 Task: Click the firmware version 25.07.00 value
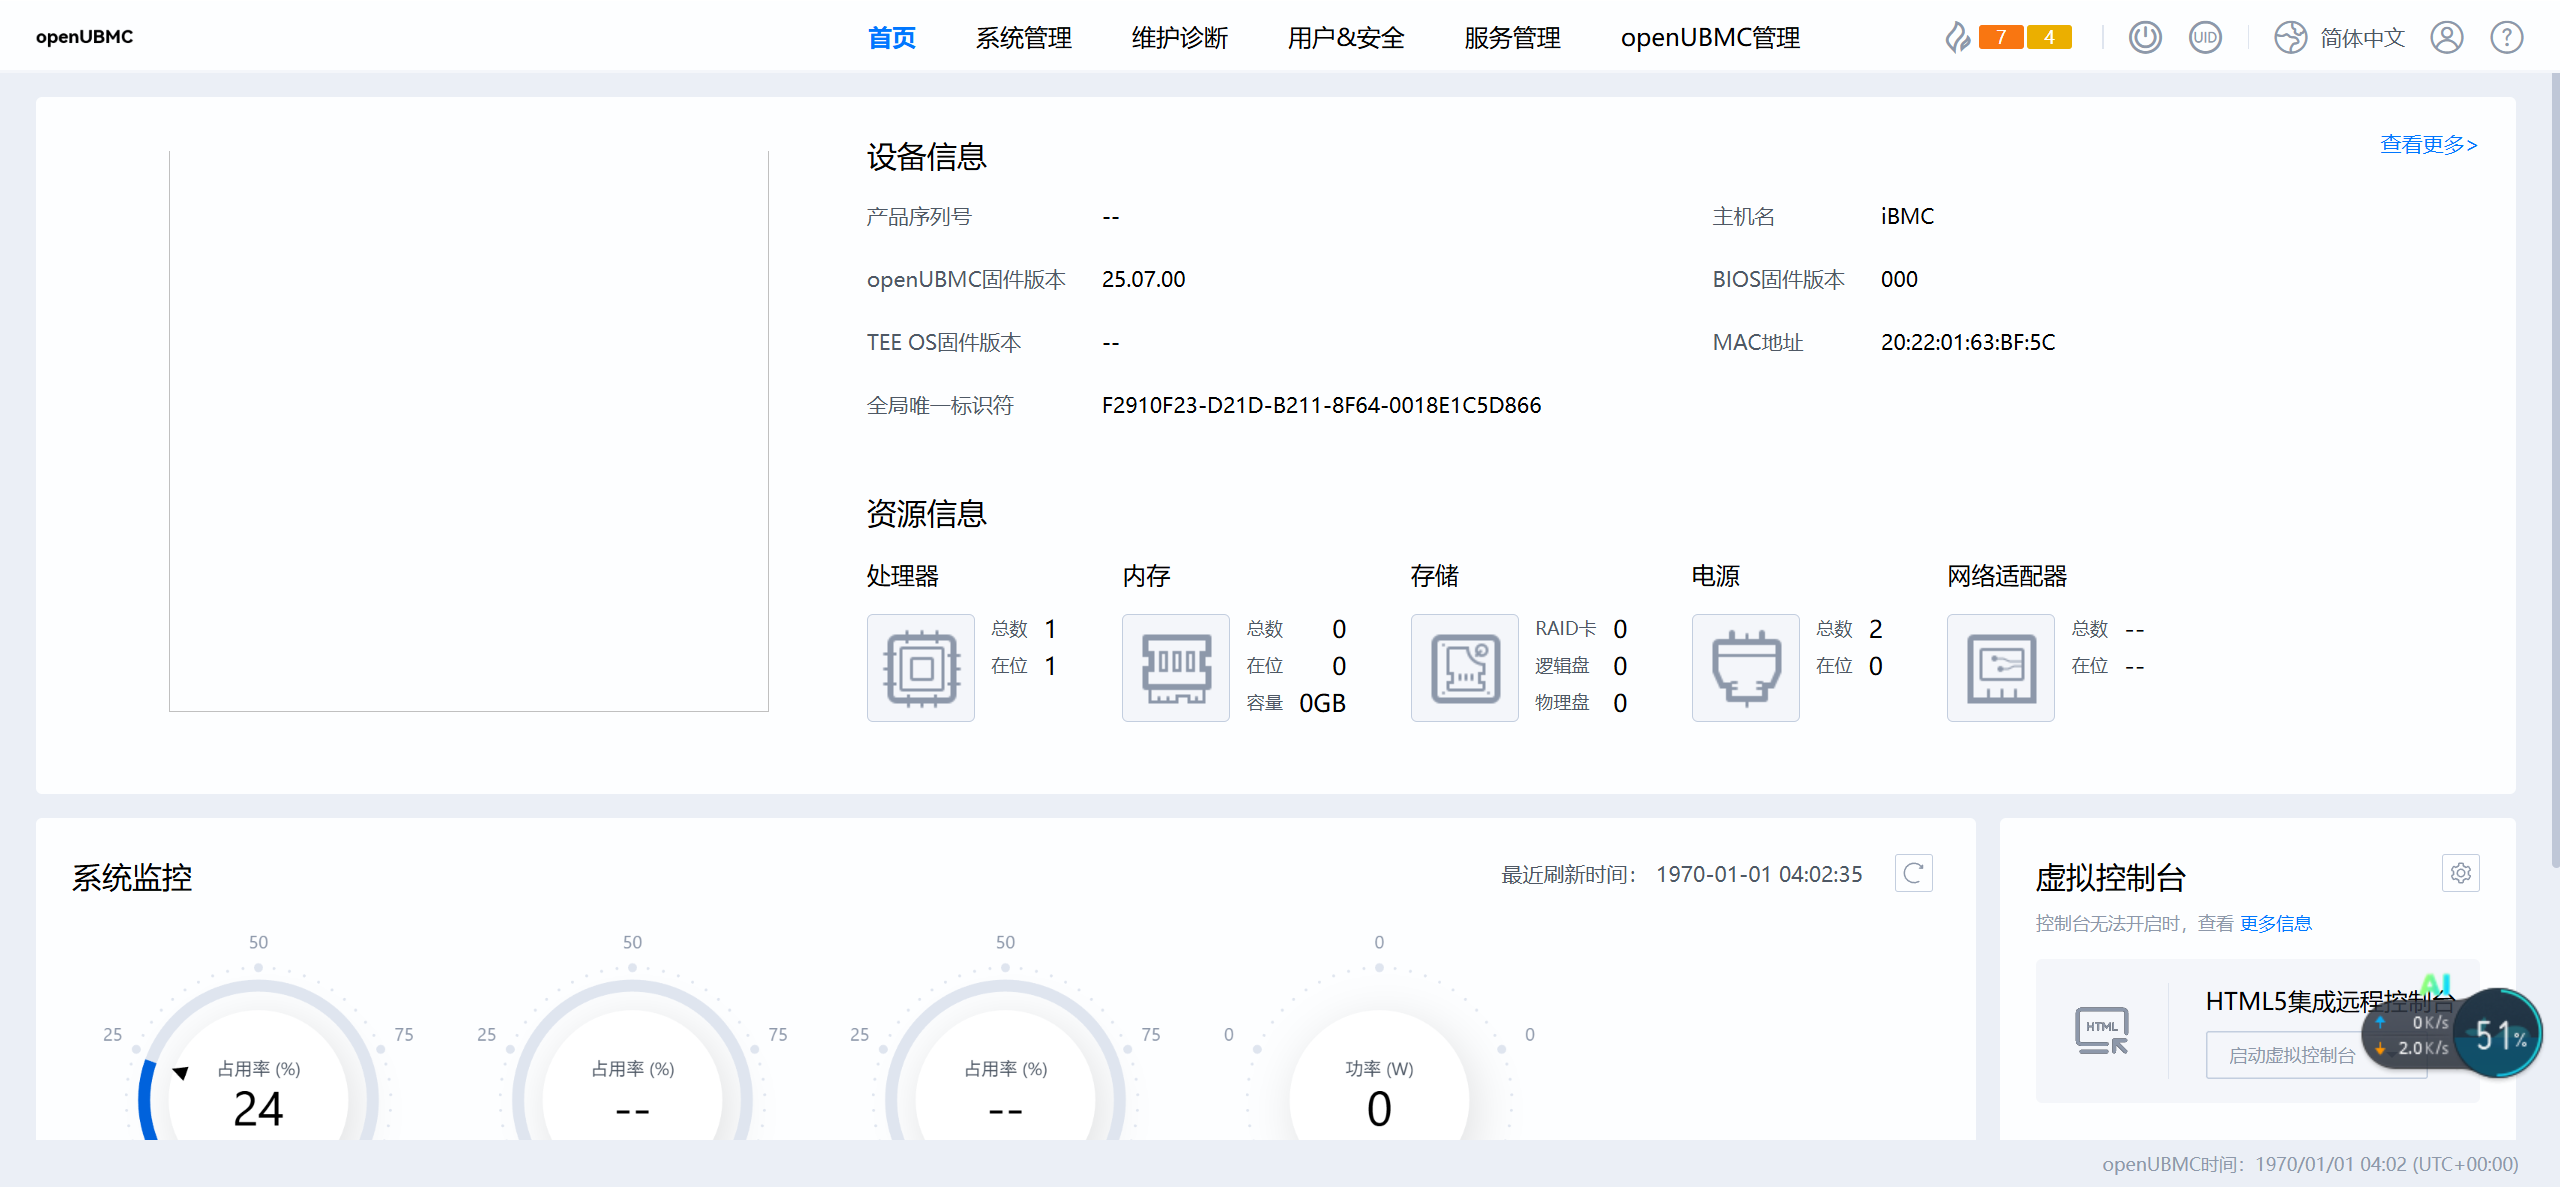(1143, 279)
